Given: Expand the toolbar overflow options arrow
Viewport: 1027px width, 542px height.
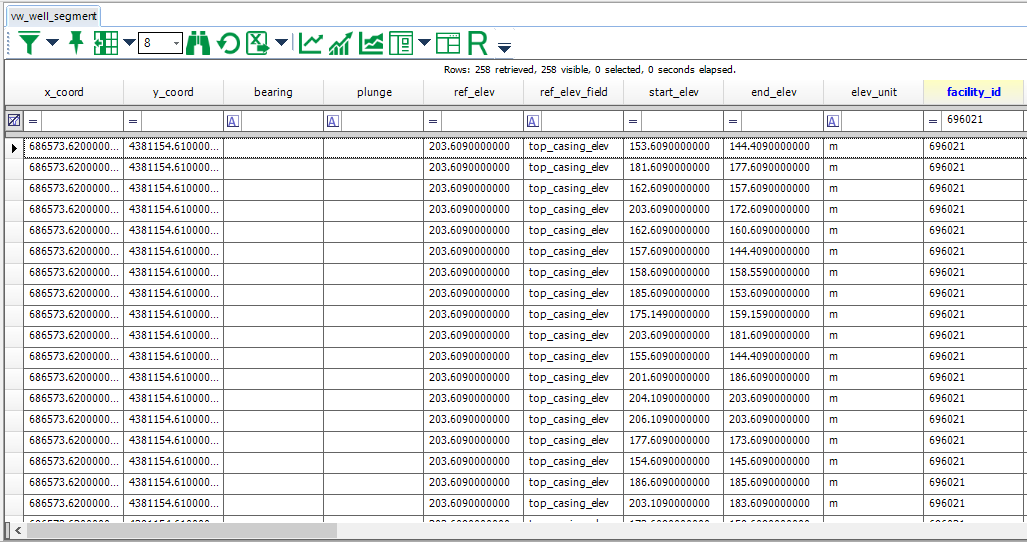Looking at the screenshot, I should coord(504,47).
